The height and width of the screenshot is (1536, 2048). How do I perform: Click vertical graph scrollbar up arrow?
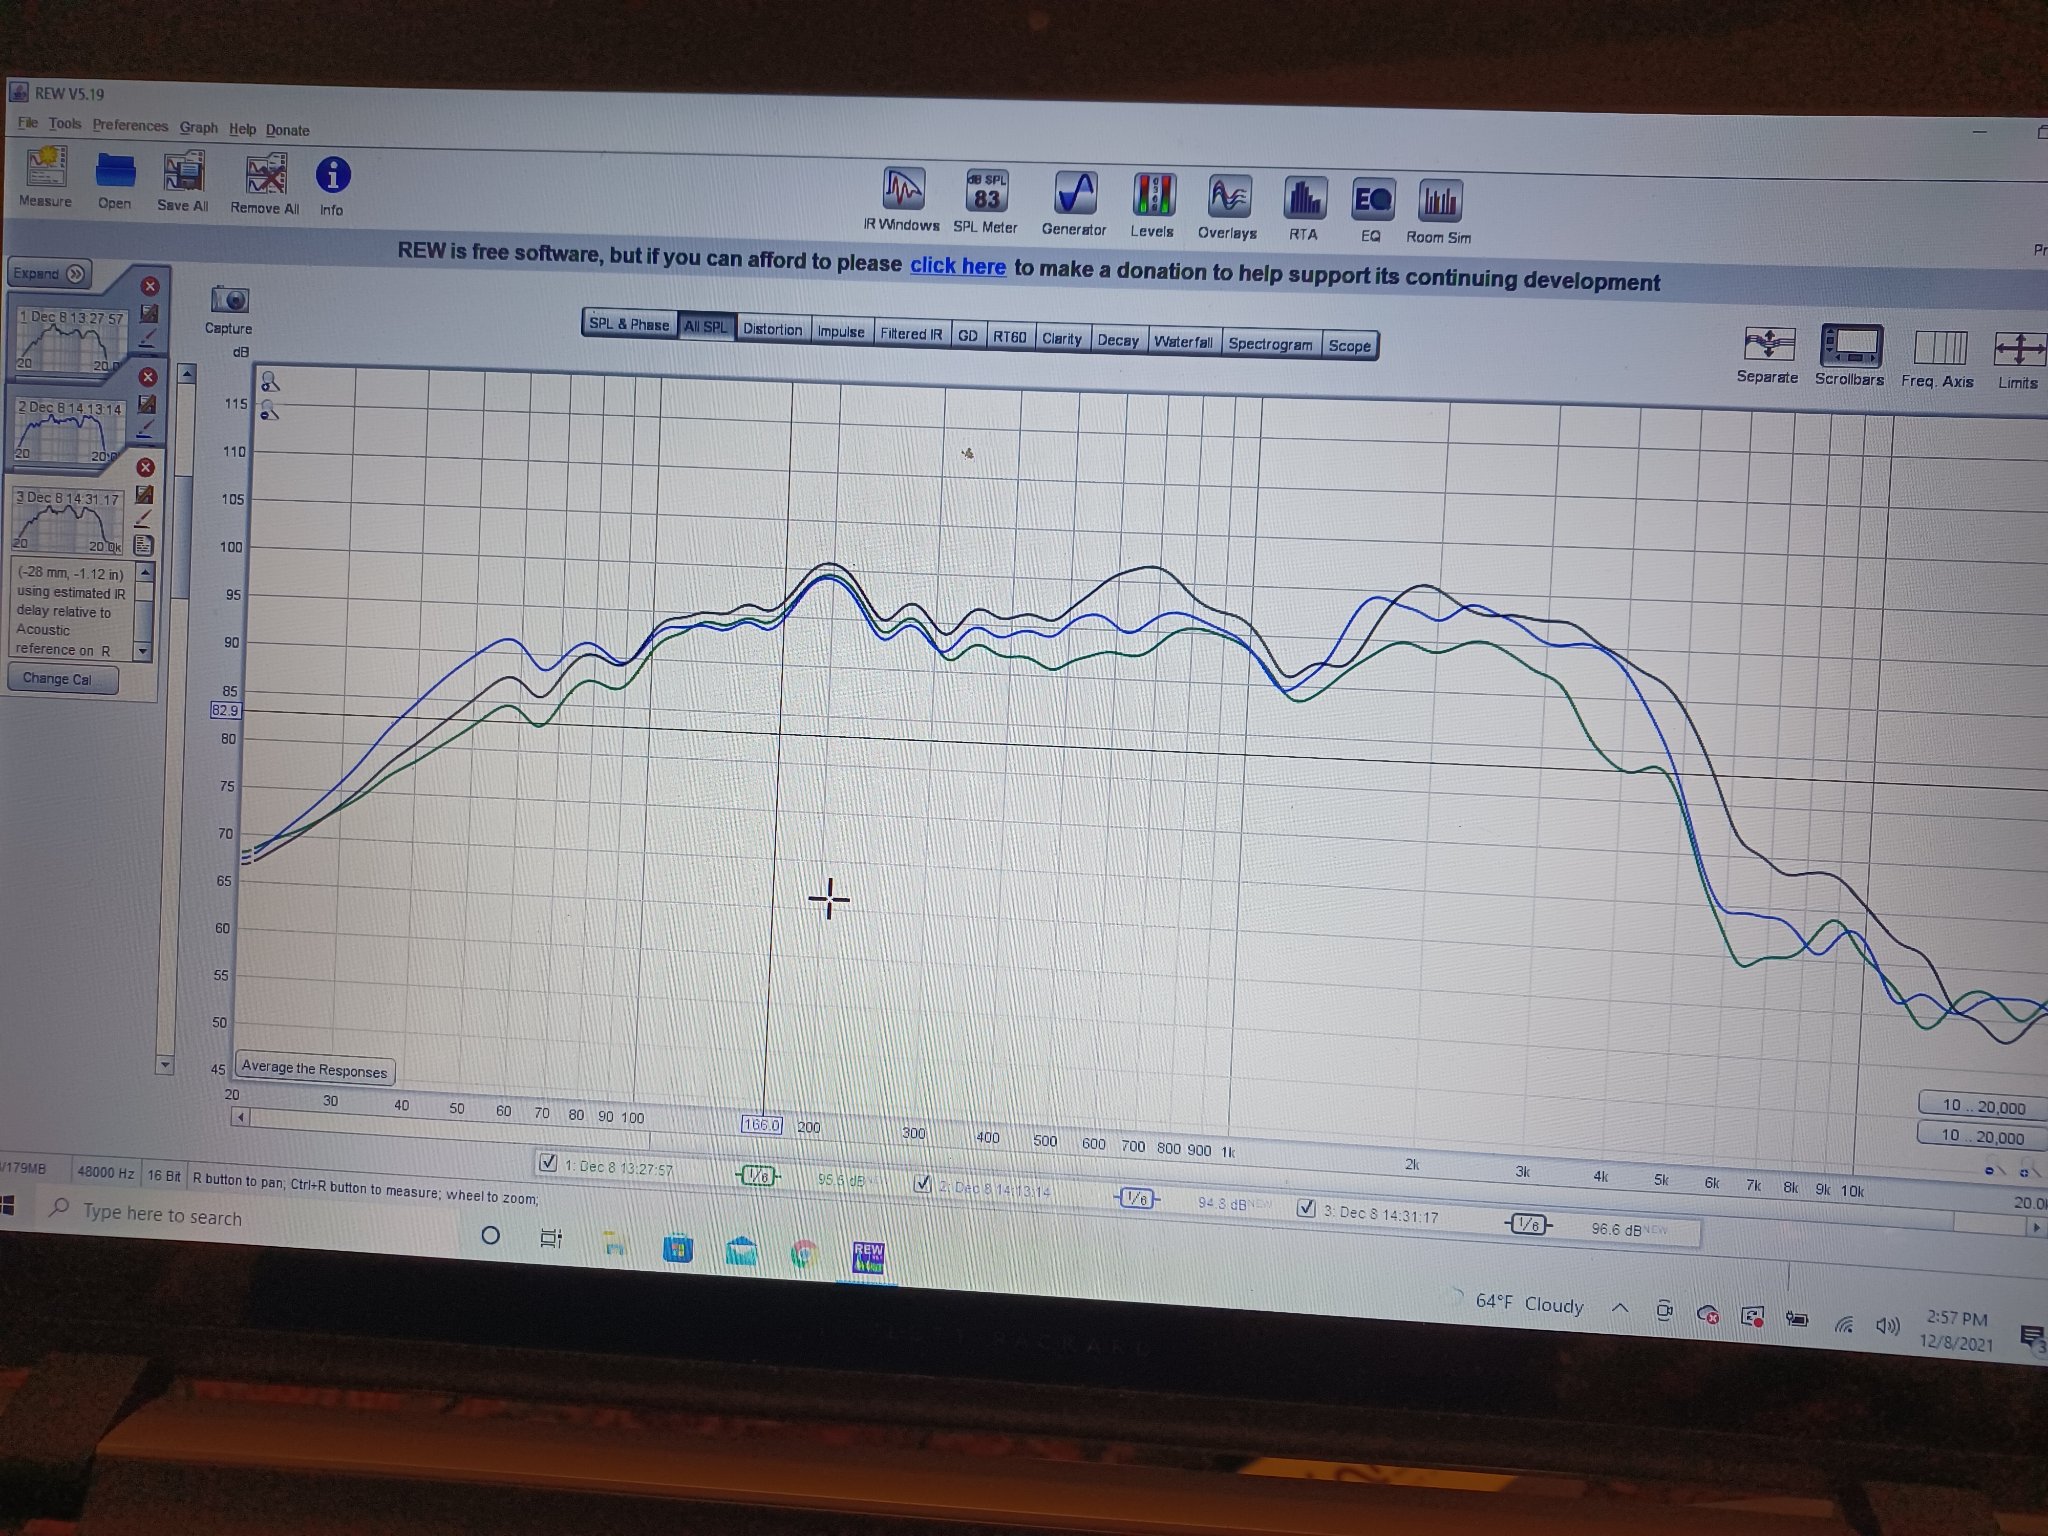point(186,375)
